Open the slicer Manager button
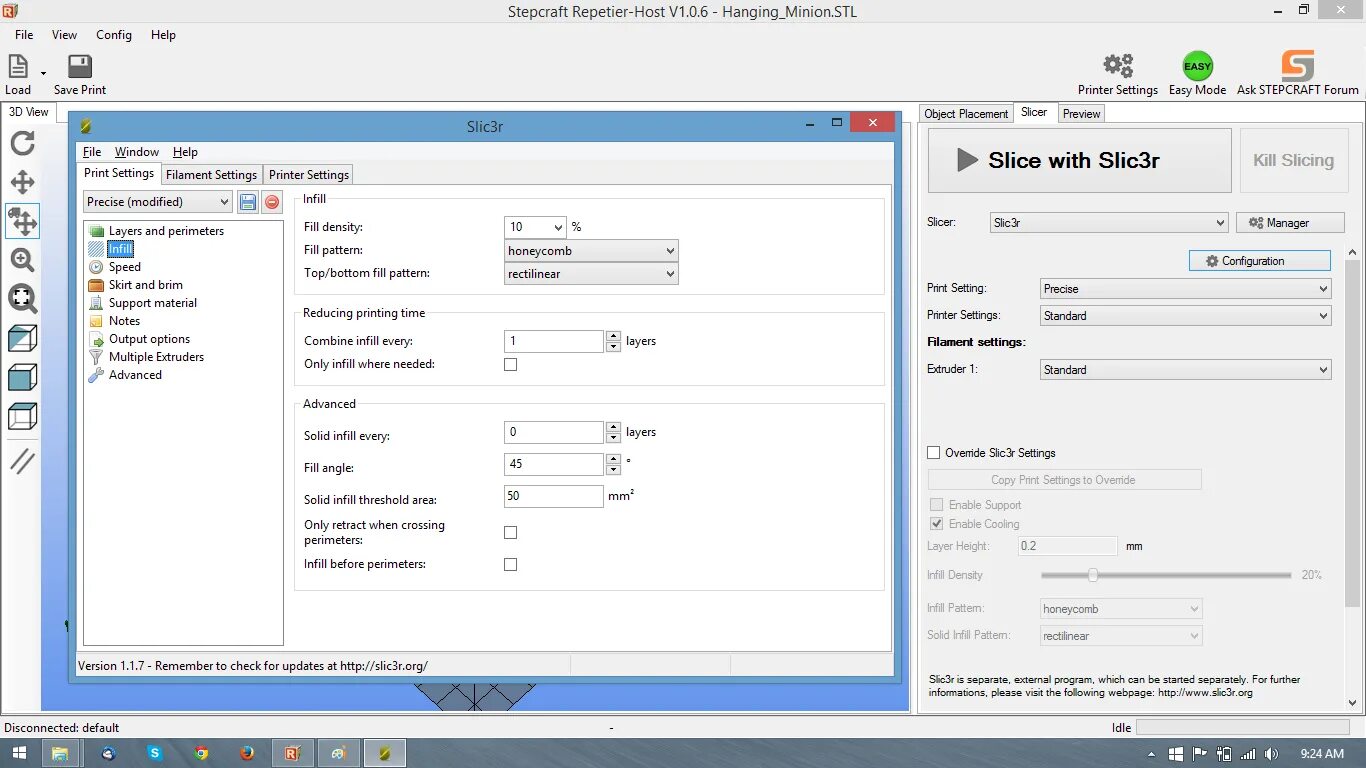 pyautogui.click(x=1290, y=223)
